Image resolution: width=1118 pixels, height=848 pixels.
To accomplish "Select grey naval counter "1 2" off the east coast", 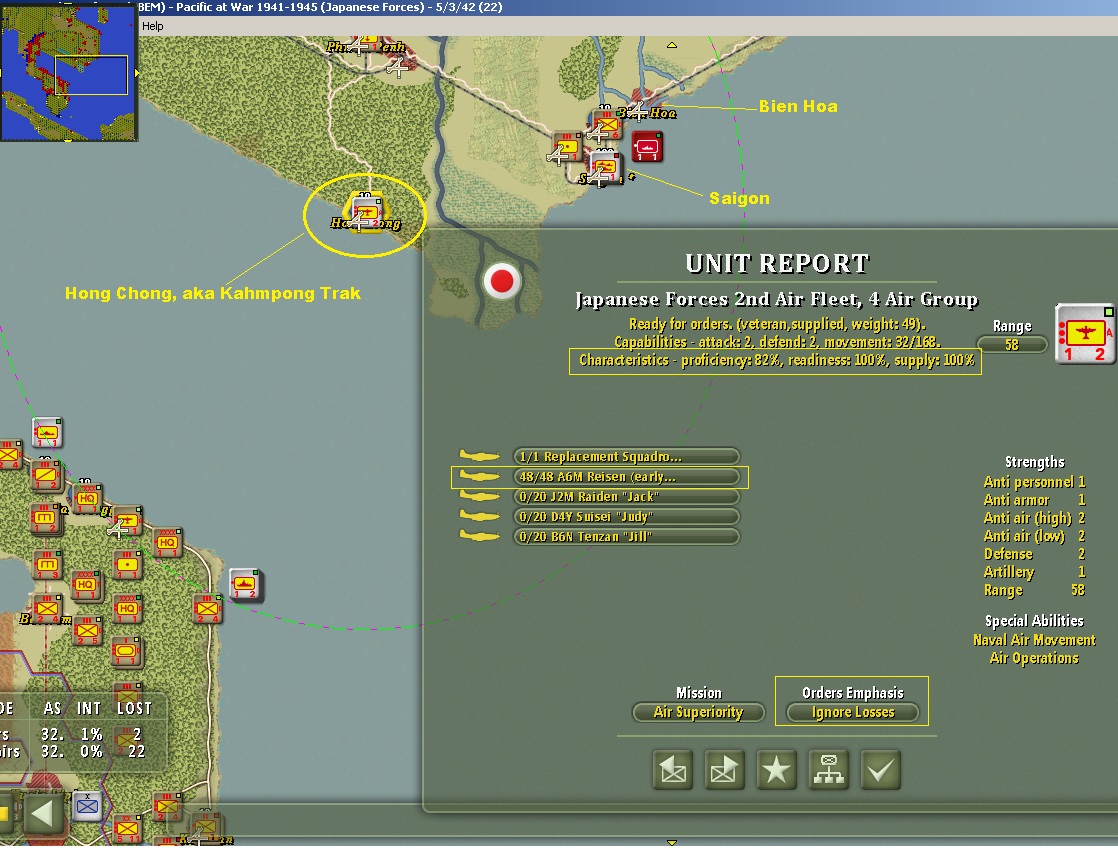I will pos(245,586).
